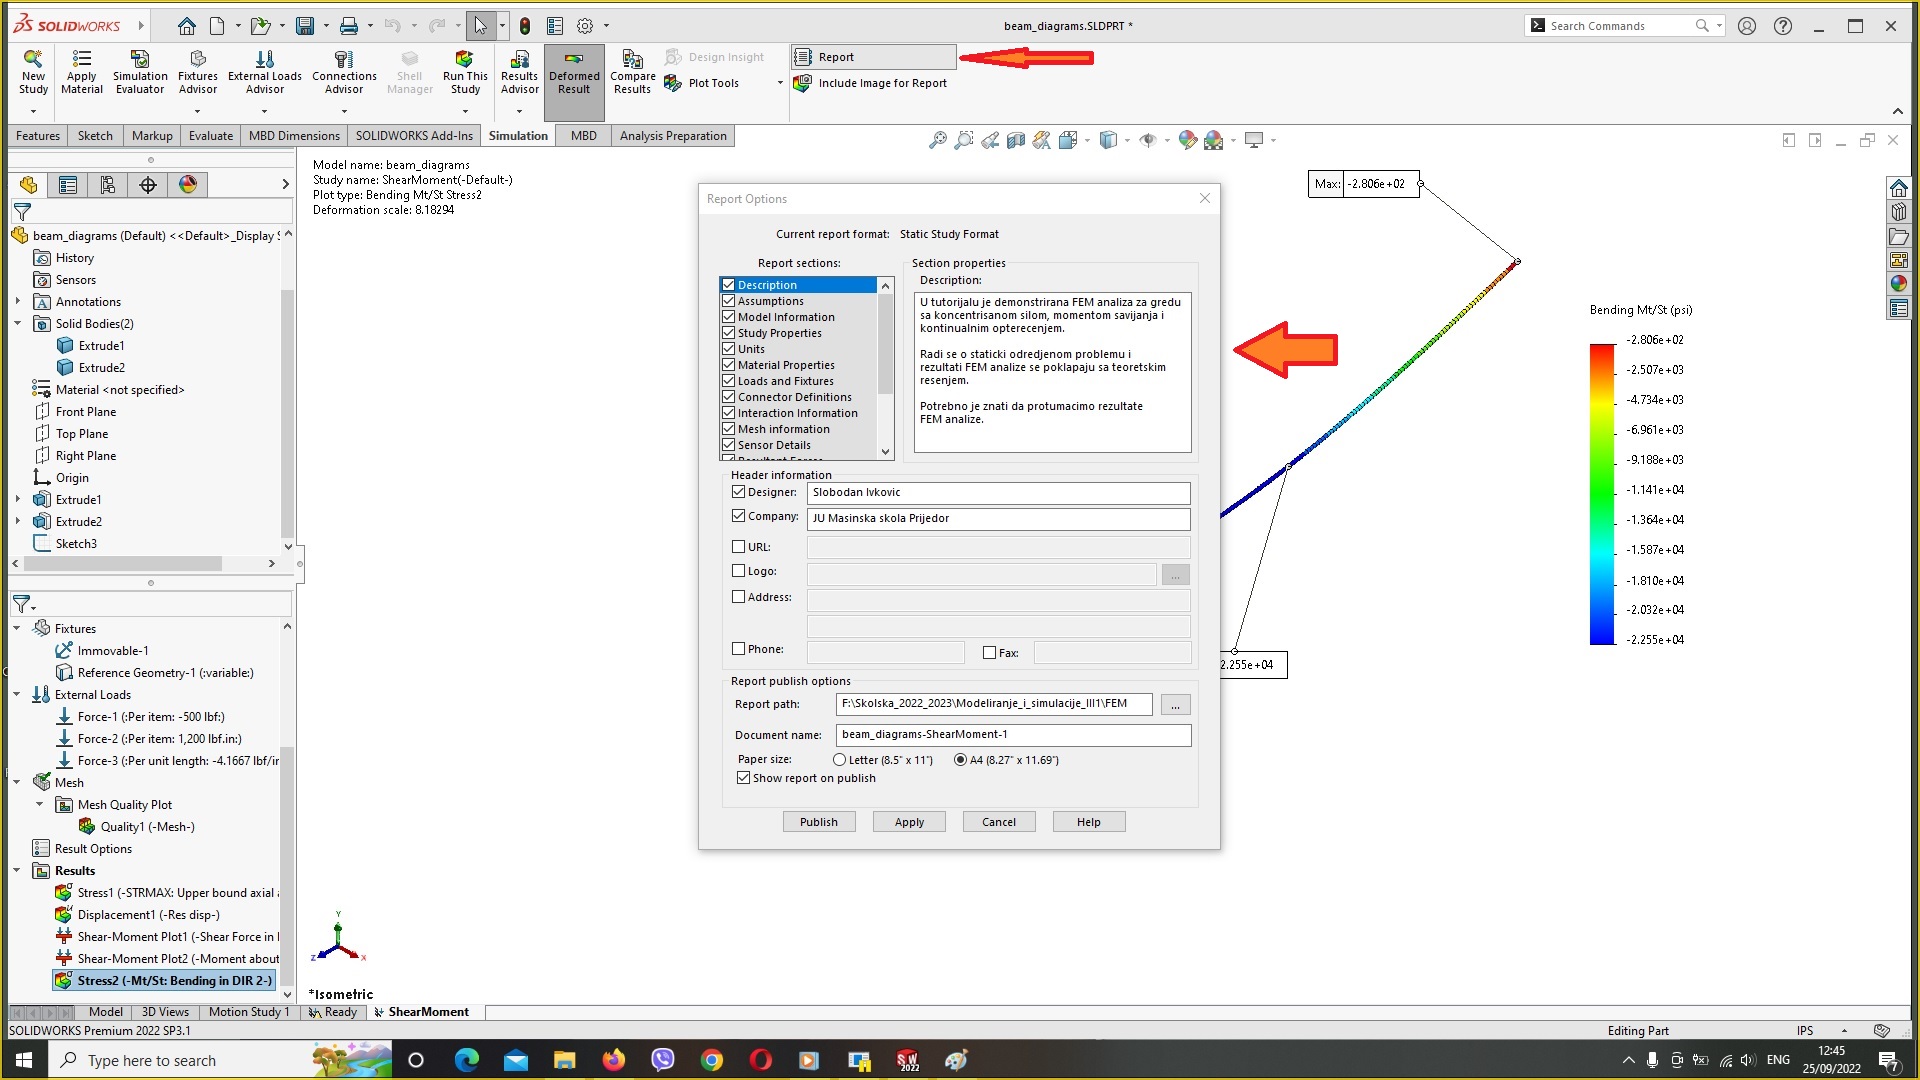Open Results Advisor

click(x=519, y=72)
